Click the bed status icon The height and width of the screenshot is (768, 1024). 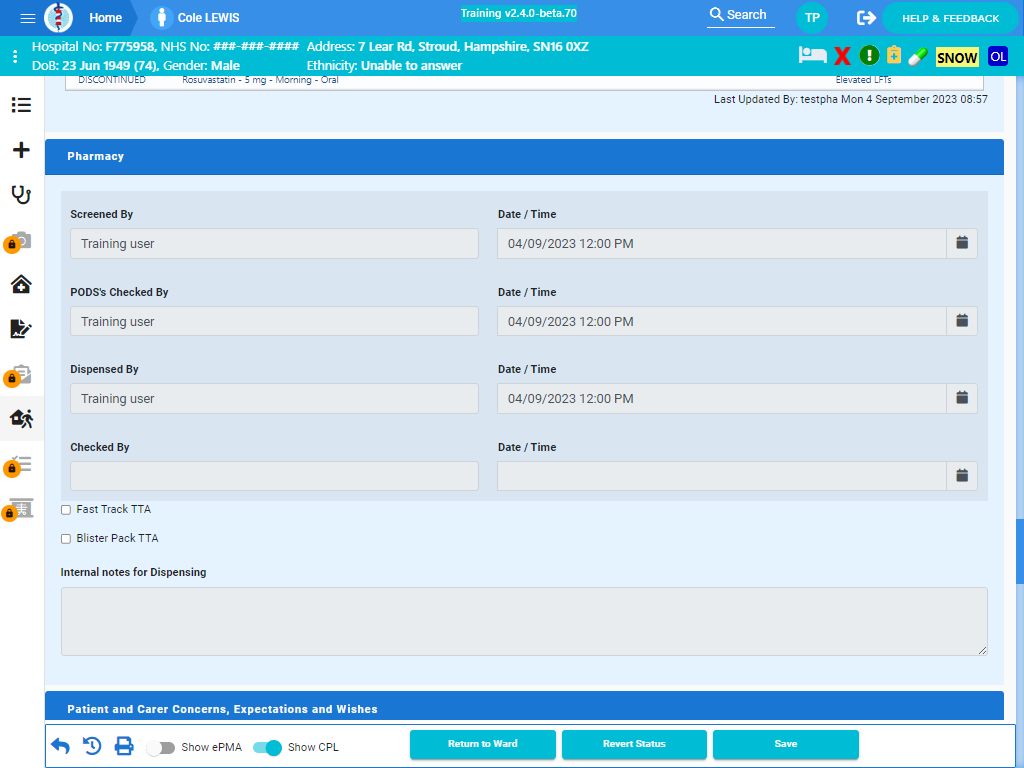[x=812, y=56]
